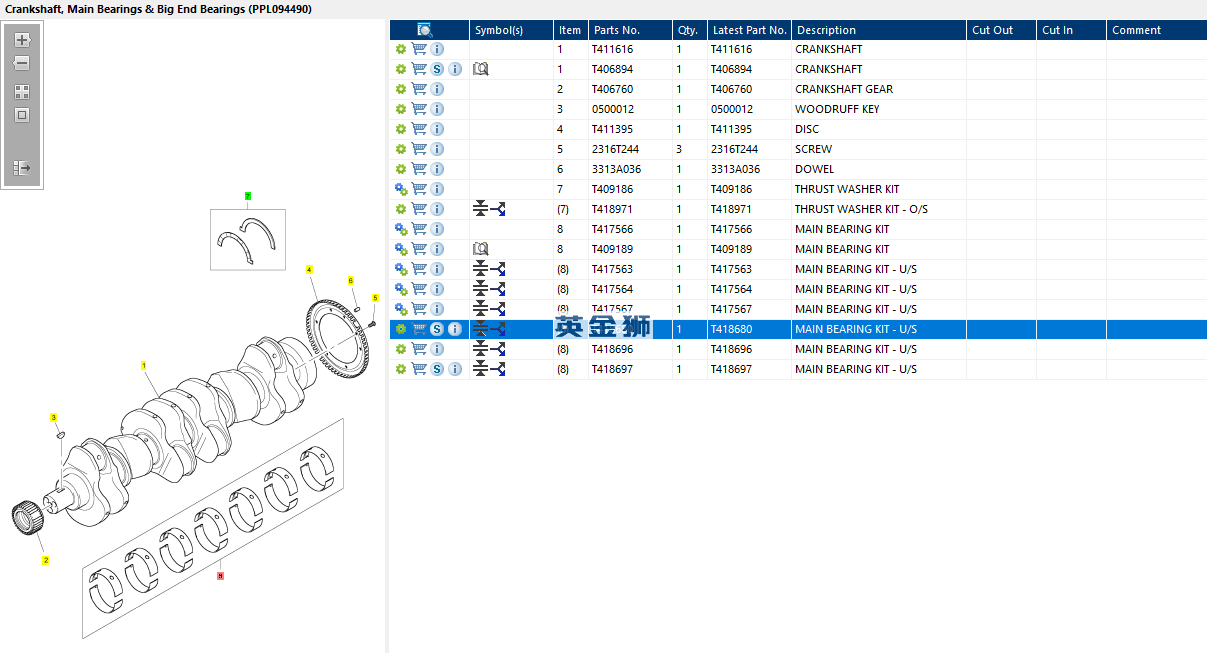Viewport: 1207px width, 653px height.
Task: Add main bearing kit T409189 to cart
Action: tap(419, 249)
